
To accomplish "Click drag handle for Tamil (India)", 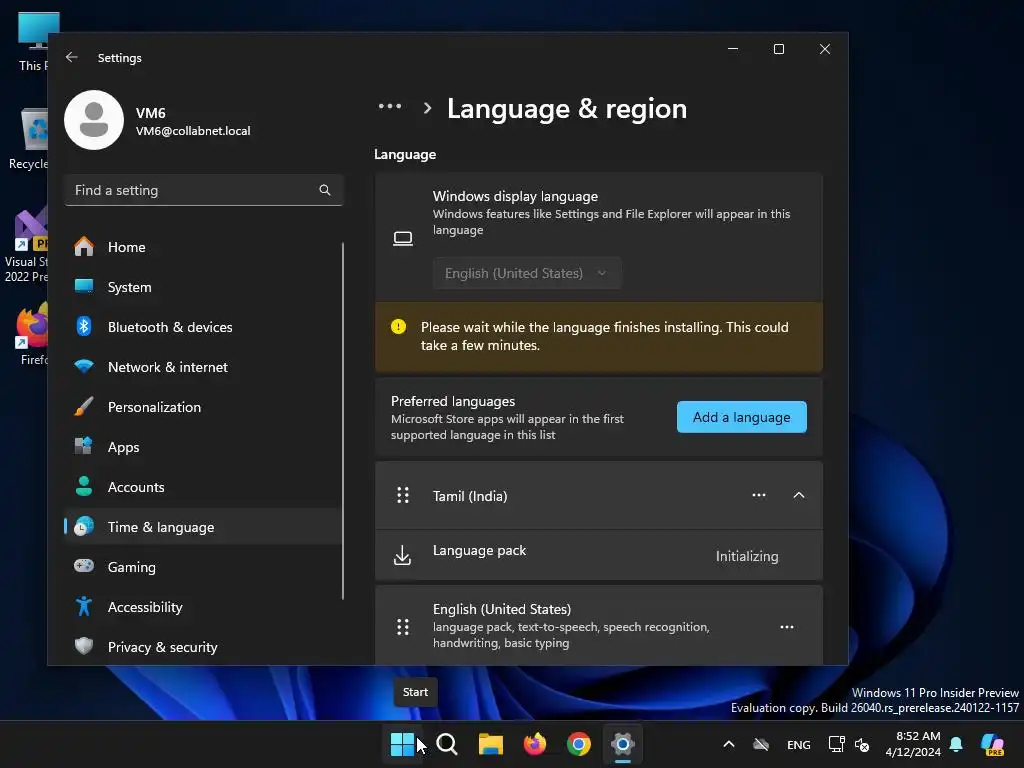I will point(403,496).
